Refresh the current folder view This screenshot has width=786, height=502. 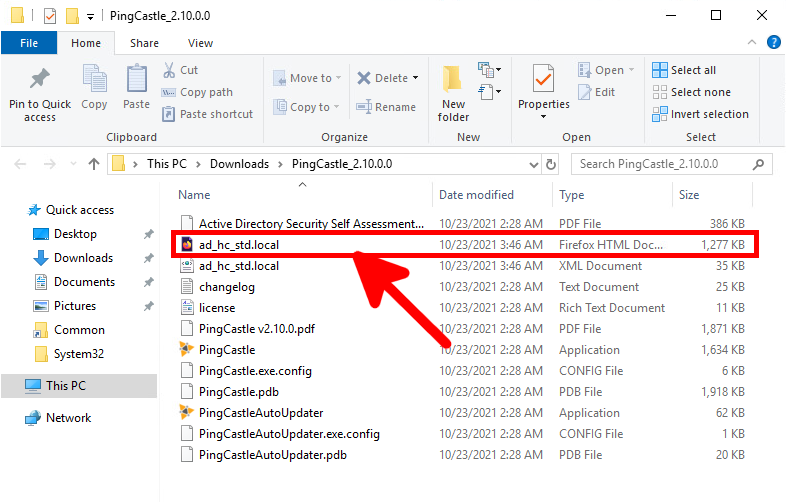pos(550,164)
